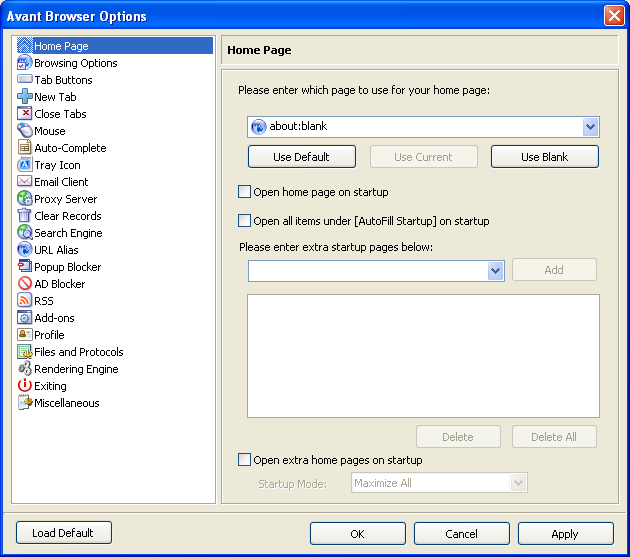This screenshot has width=630, height=557.
Task: Switch to the Popup Blocker section
Action: (x=68, y=267)
